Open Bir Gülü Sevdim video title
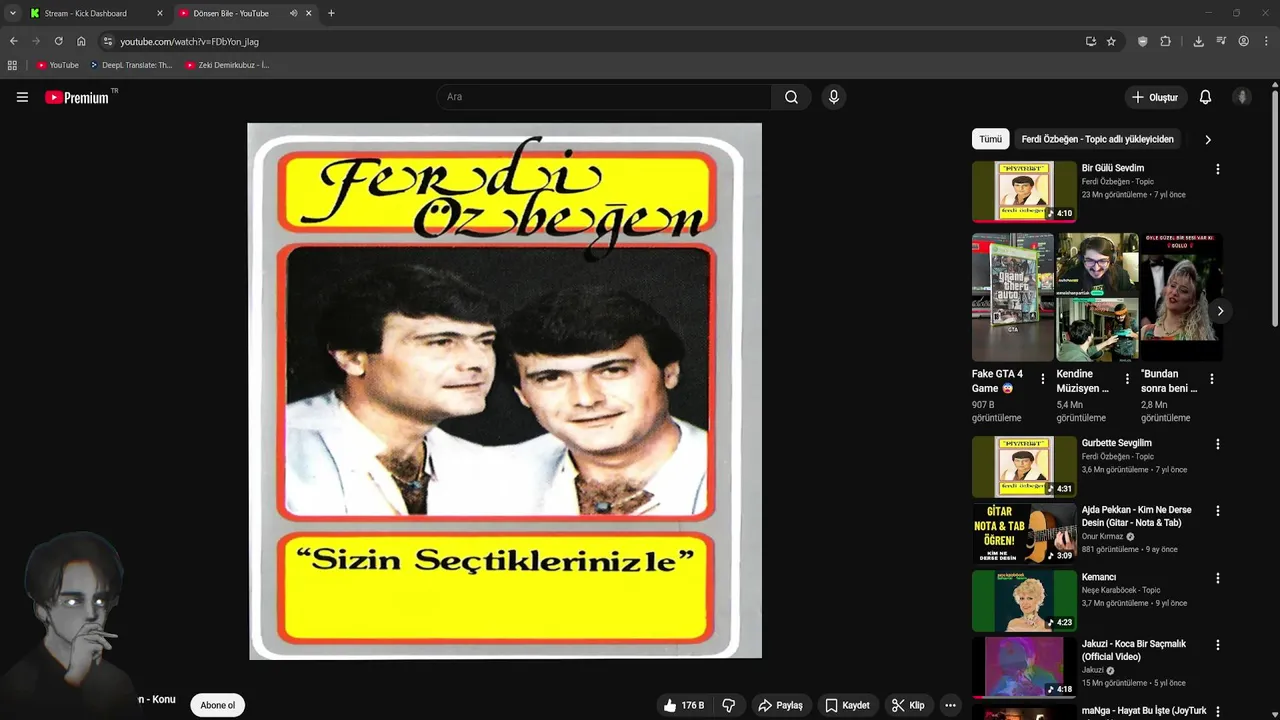Image resolution: width=1280 pixels, height=720 pixels. 1112,168
